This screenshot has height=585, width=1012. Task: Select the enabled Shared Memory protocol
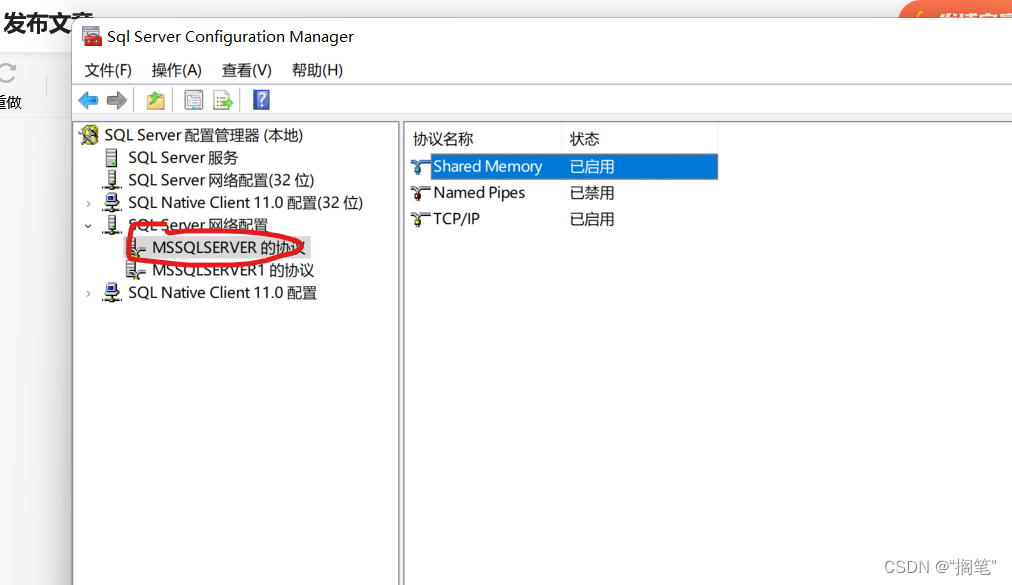[x=487, y=166]
